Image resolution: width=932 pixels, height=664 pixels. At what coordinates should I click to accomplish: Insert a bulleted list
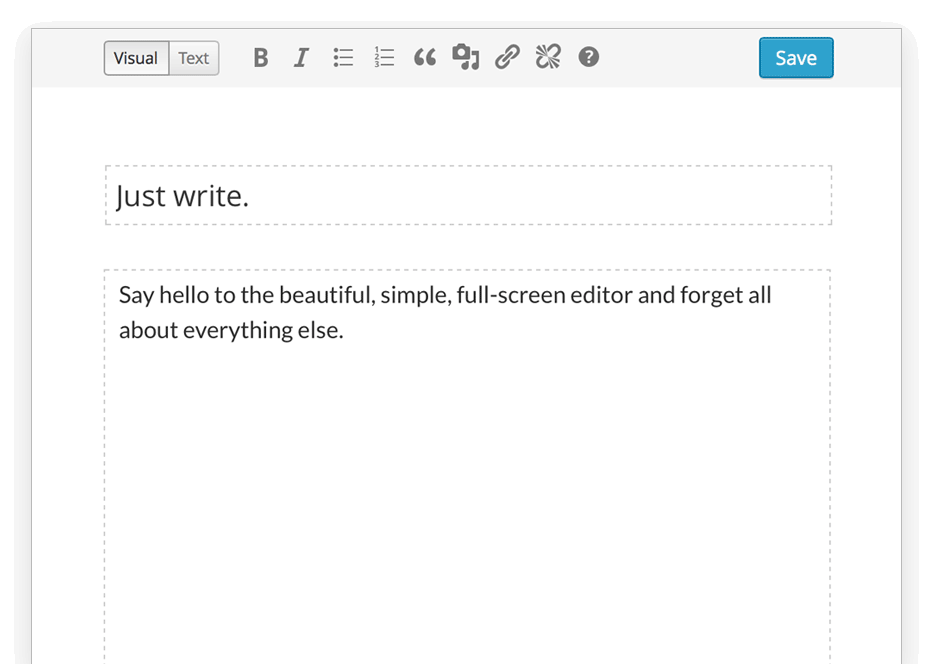click(343, 58)
